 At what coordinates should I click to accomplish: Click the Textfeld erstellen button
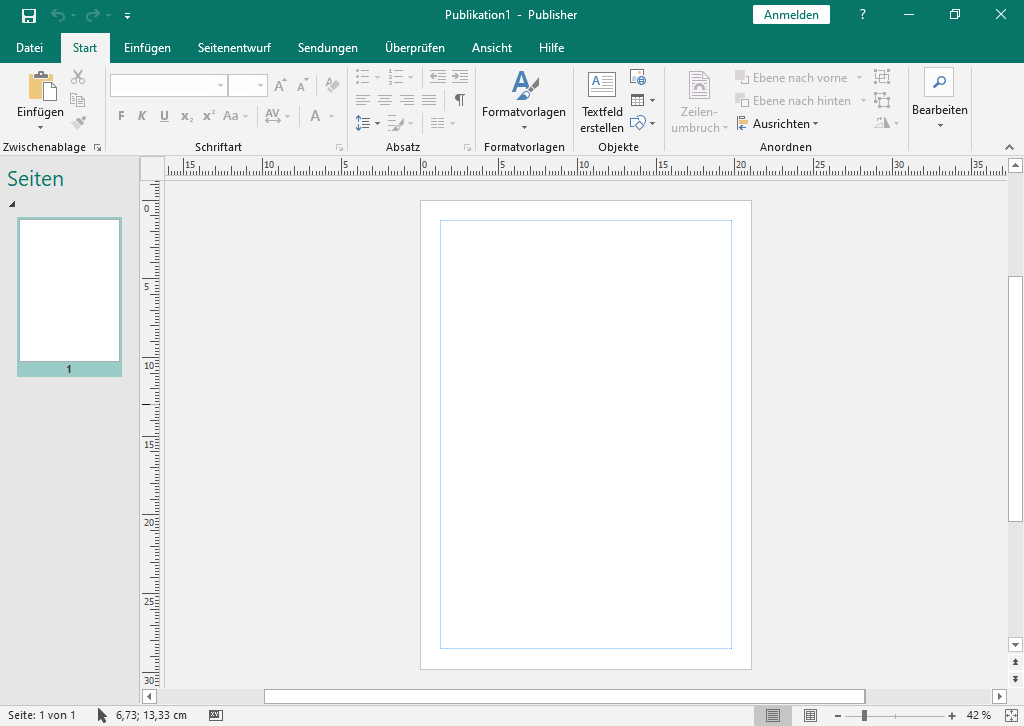click(601, 102)
